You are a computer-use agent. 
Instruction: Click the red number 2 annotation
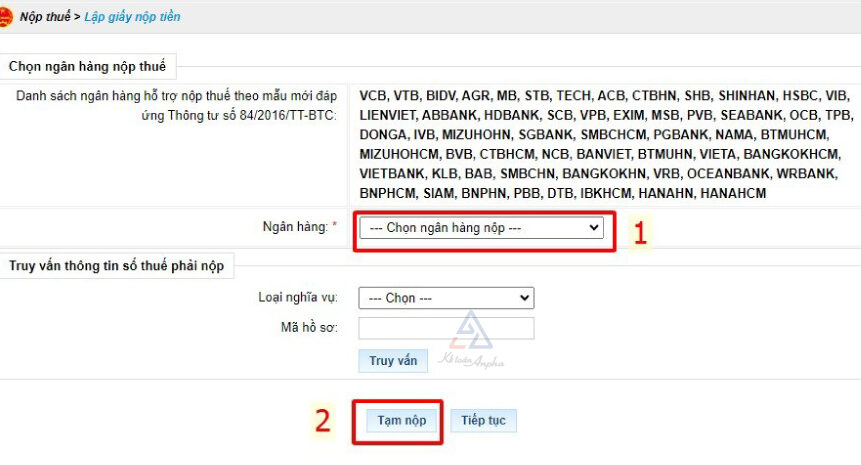click(322, 421)
